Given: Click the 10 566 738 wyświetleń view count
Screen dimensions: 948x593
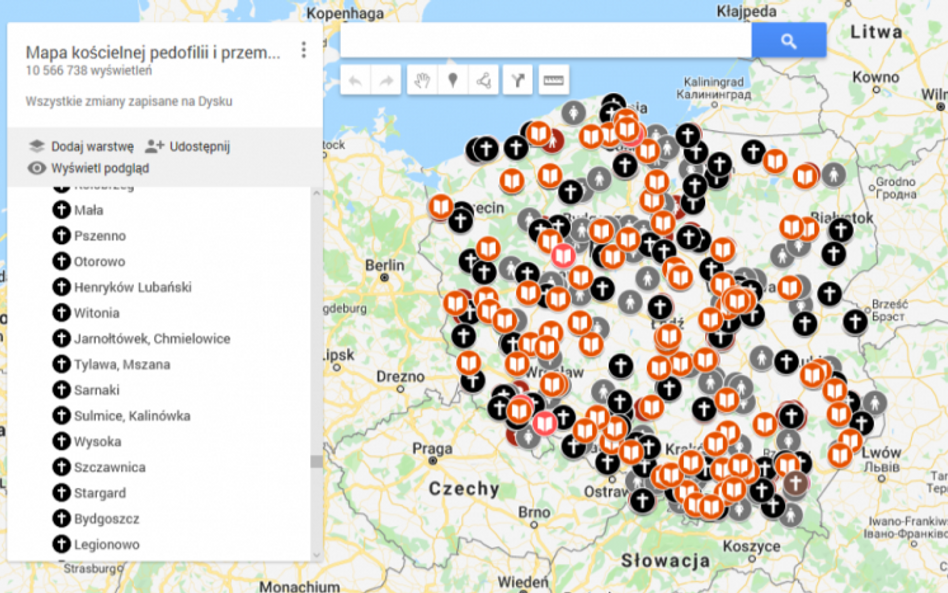Looking at the screenshot, I should click(89, 71).
